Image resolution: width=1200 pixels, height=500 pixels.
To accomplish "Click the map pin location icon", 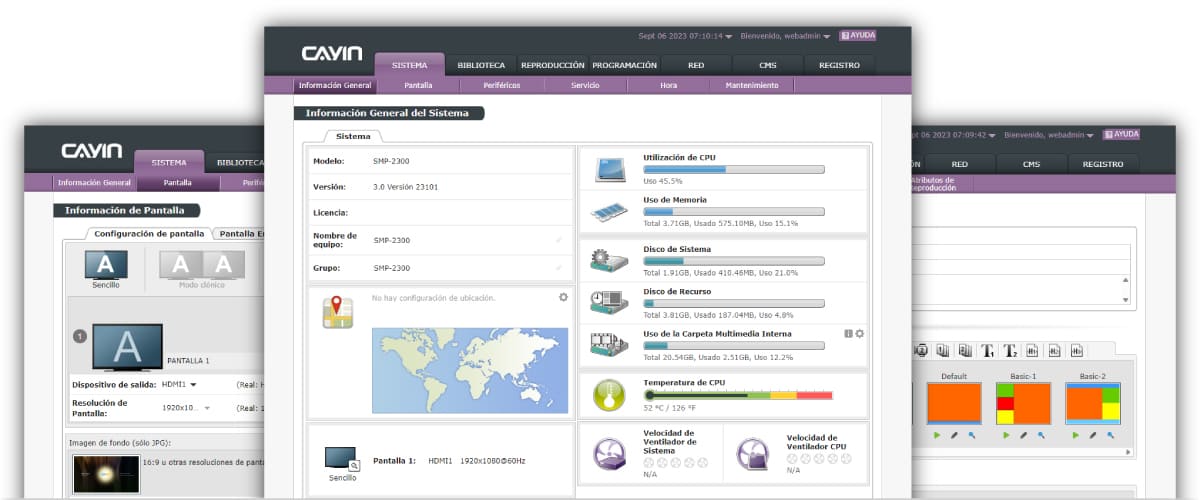I will (x=337, y=312).
